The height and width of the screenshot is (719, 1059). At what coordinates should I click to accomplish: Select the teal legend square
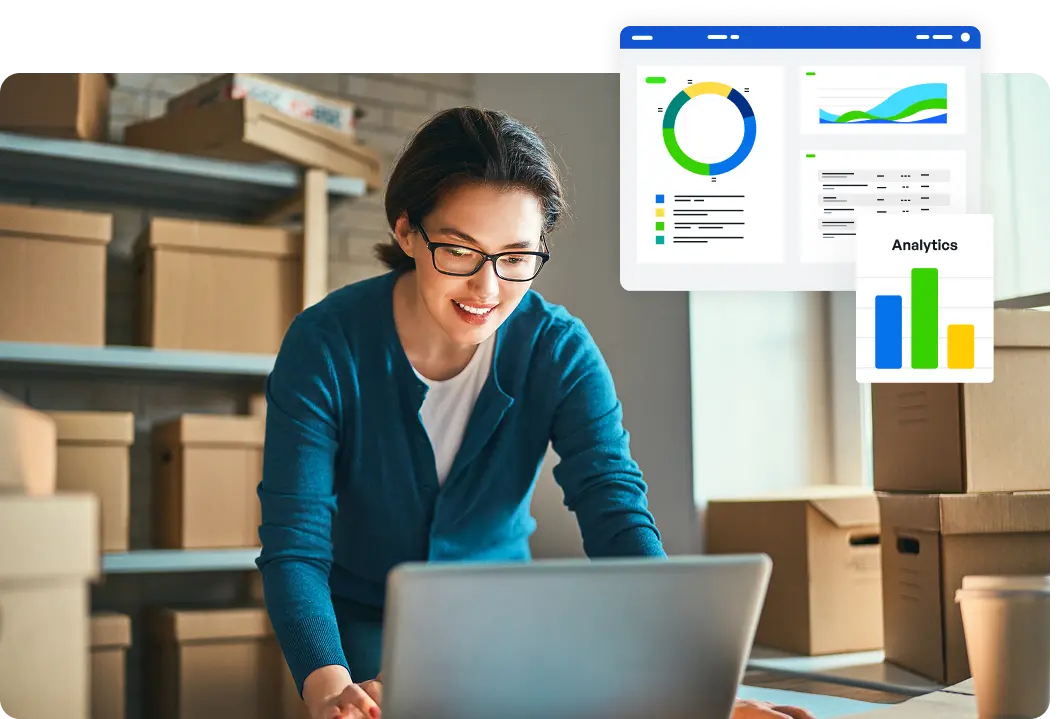click(x=660, y=240)
